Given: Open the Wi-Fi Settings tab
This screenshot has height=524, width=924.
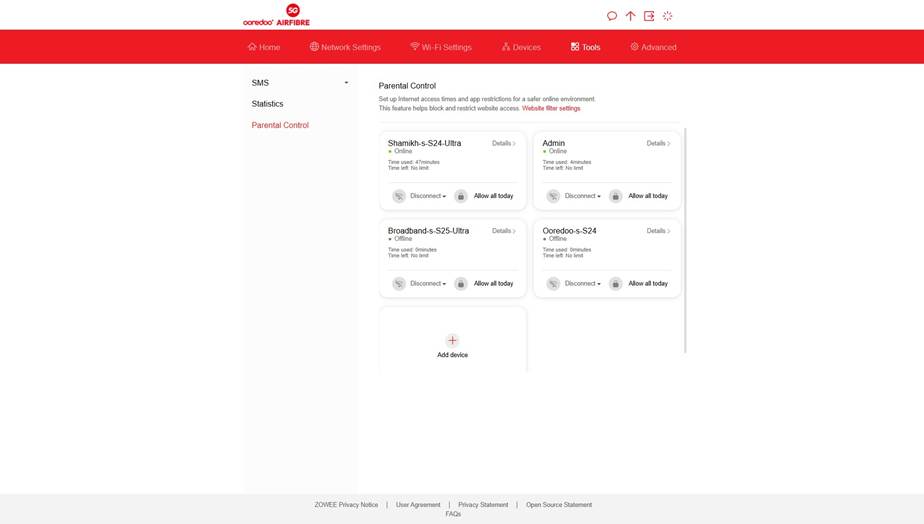Looking at the screenshot, I should (441, 47).
